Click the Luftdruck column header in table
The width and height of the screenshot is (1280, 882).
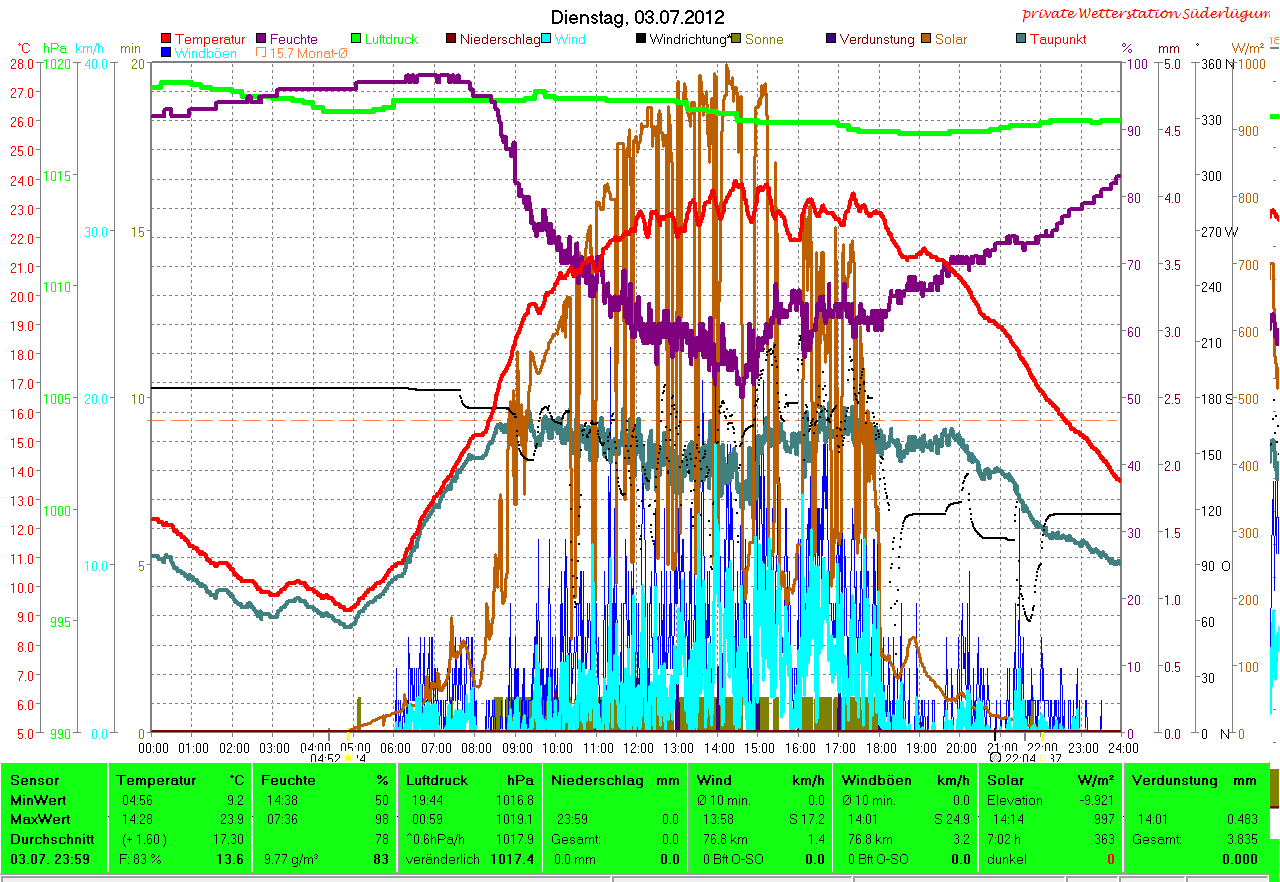(436, 780)
